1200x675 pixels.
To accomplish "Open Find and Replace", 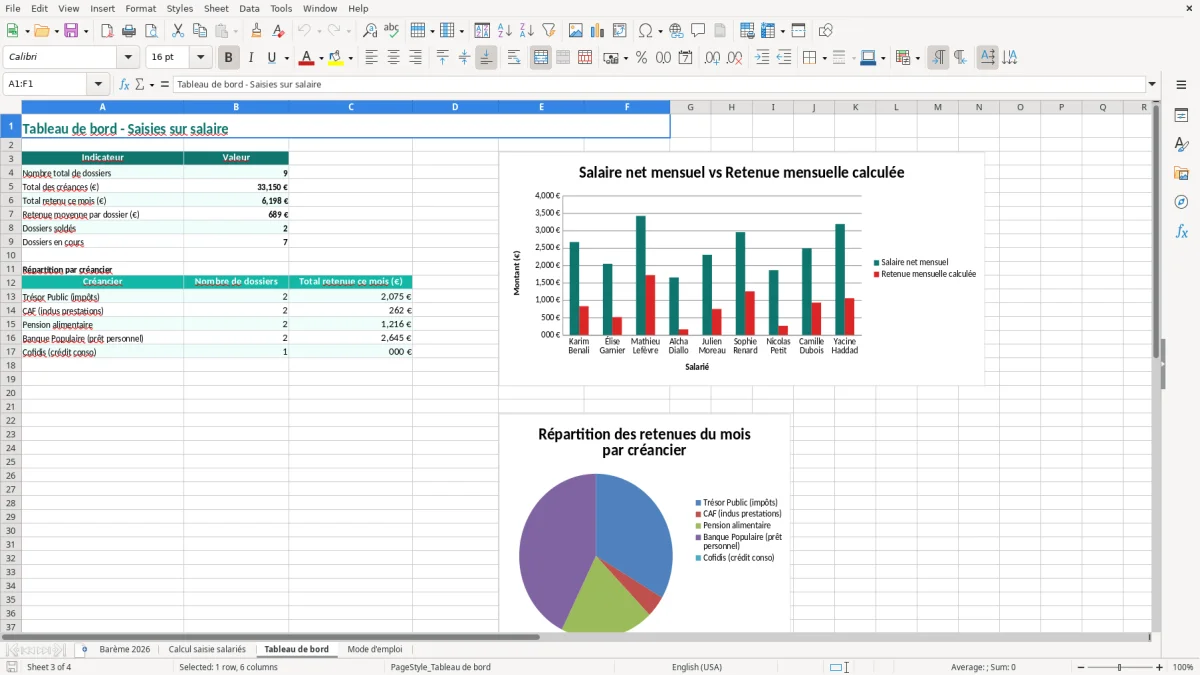I will pos(370,31).
